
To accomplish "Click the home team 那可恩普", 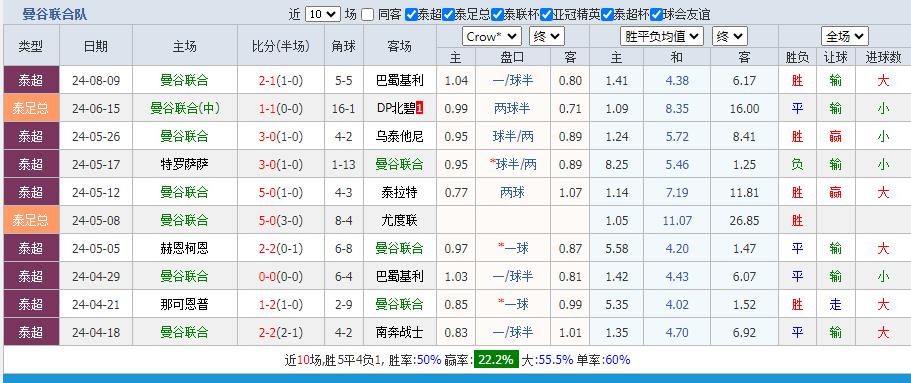I will [184, 304].
